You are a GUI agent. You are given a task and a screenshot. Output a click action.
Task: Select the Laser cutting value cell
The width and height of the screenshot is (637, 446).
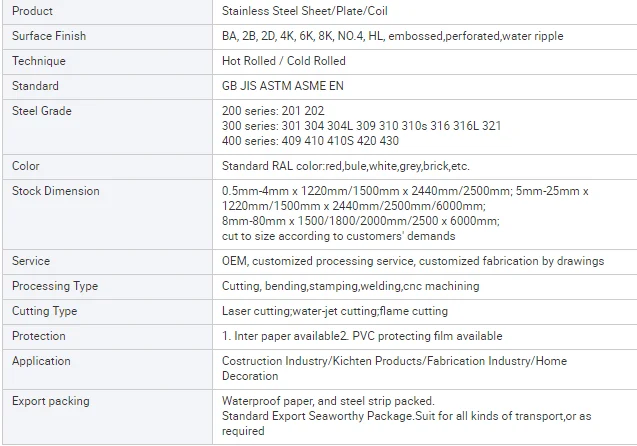334,311
